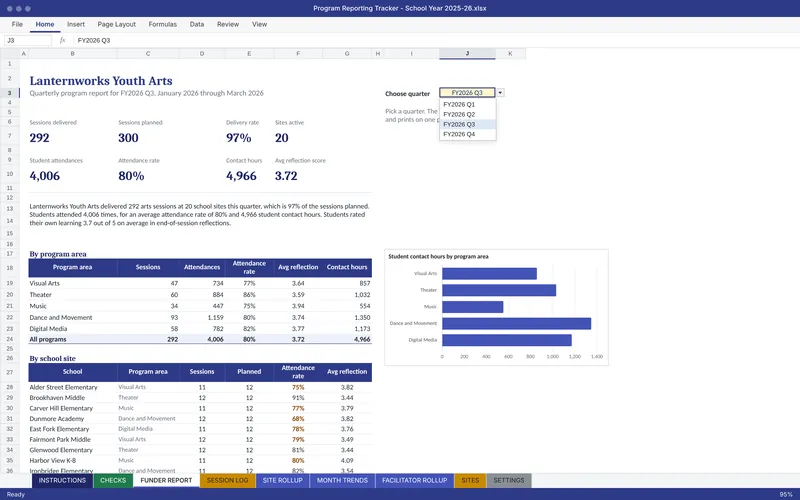Click the Visual Arts row in program table

[x=200, y=283]
